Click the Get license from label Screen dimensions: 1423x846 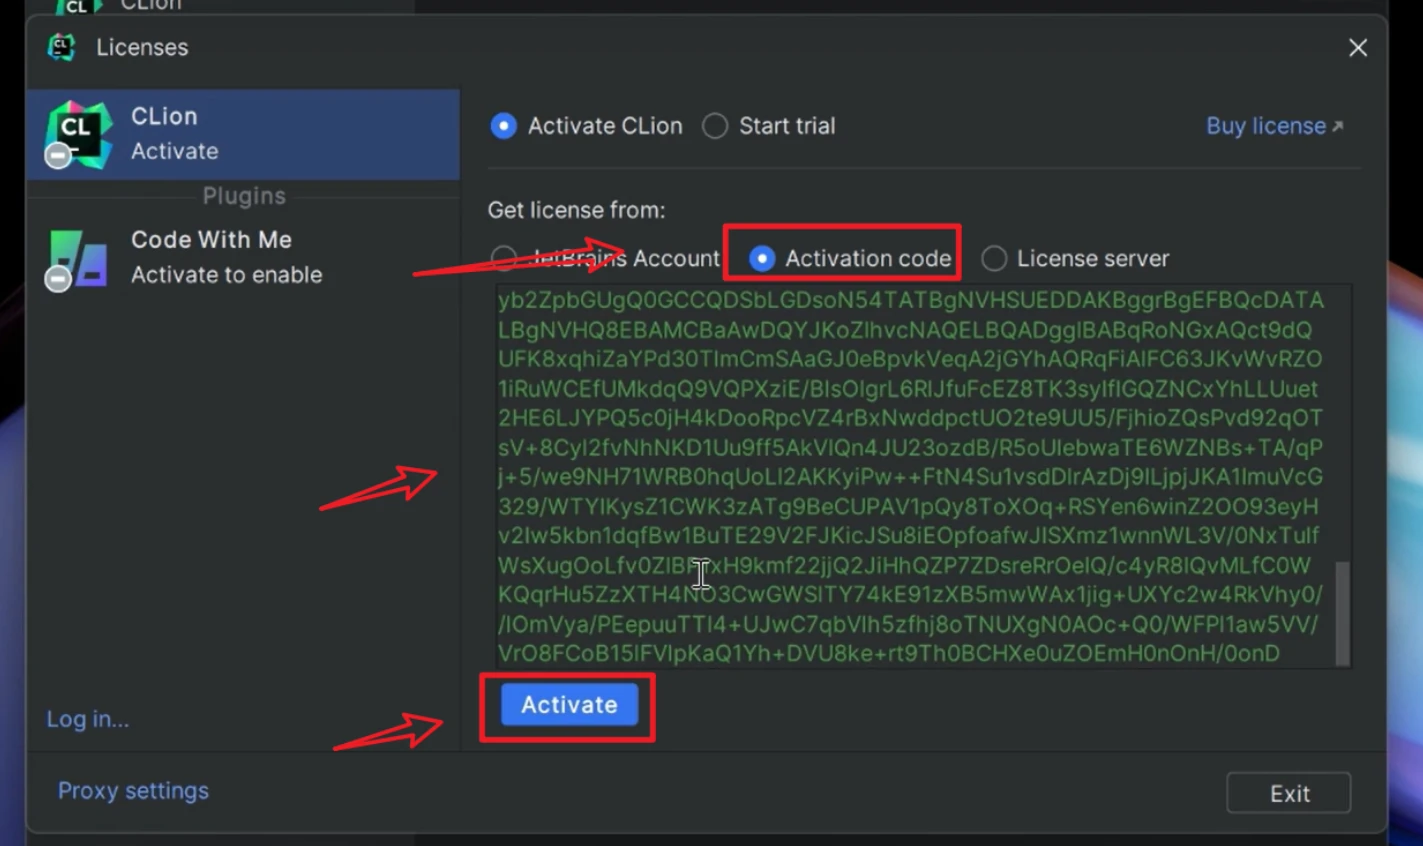(x=576, y=210)
